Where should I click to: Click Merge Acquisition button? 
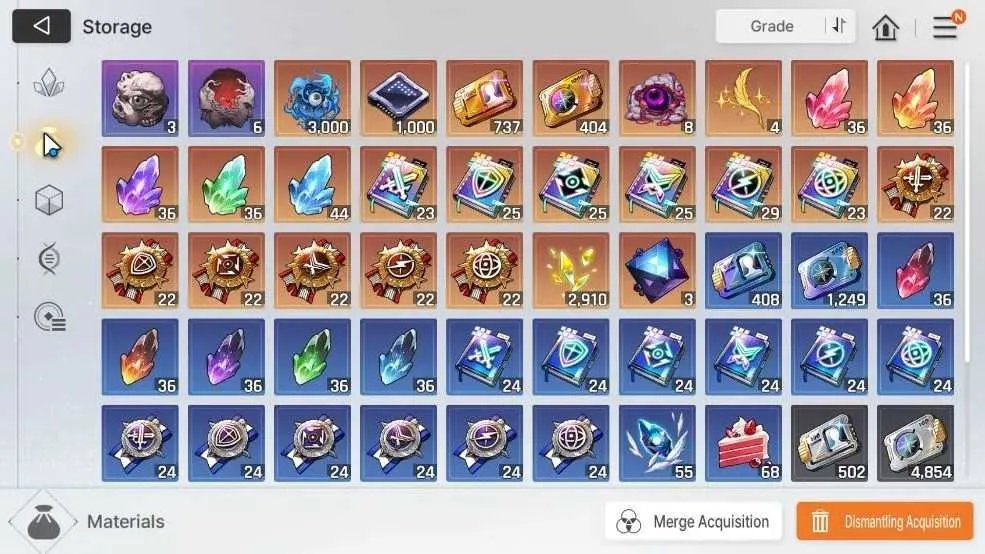[x=694, y=521]
